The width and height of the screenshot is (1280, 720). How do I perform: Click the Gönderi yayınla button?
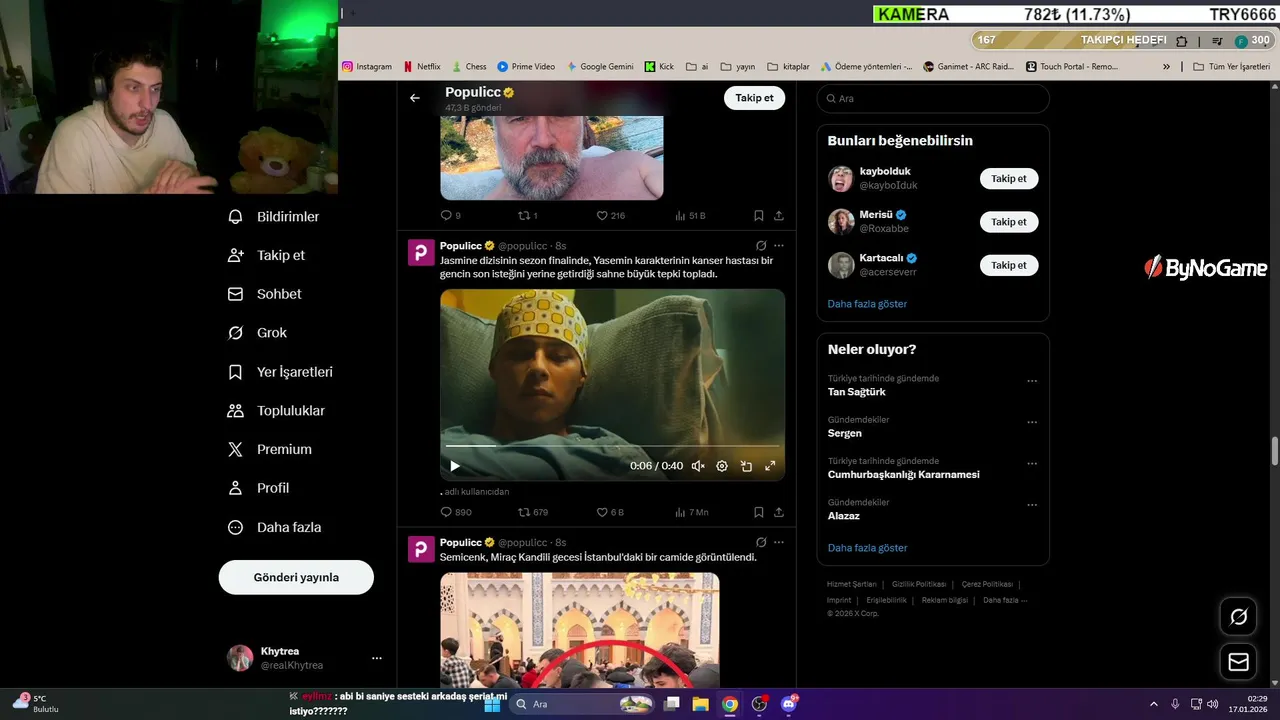coord(296,577)
